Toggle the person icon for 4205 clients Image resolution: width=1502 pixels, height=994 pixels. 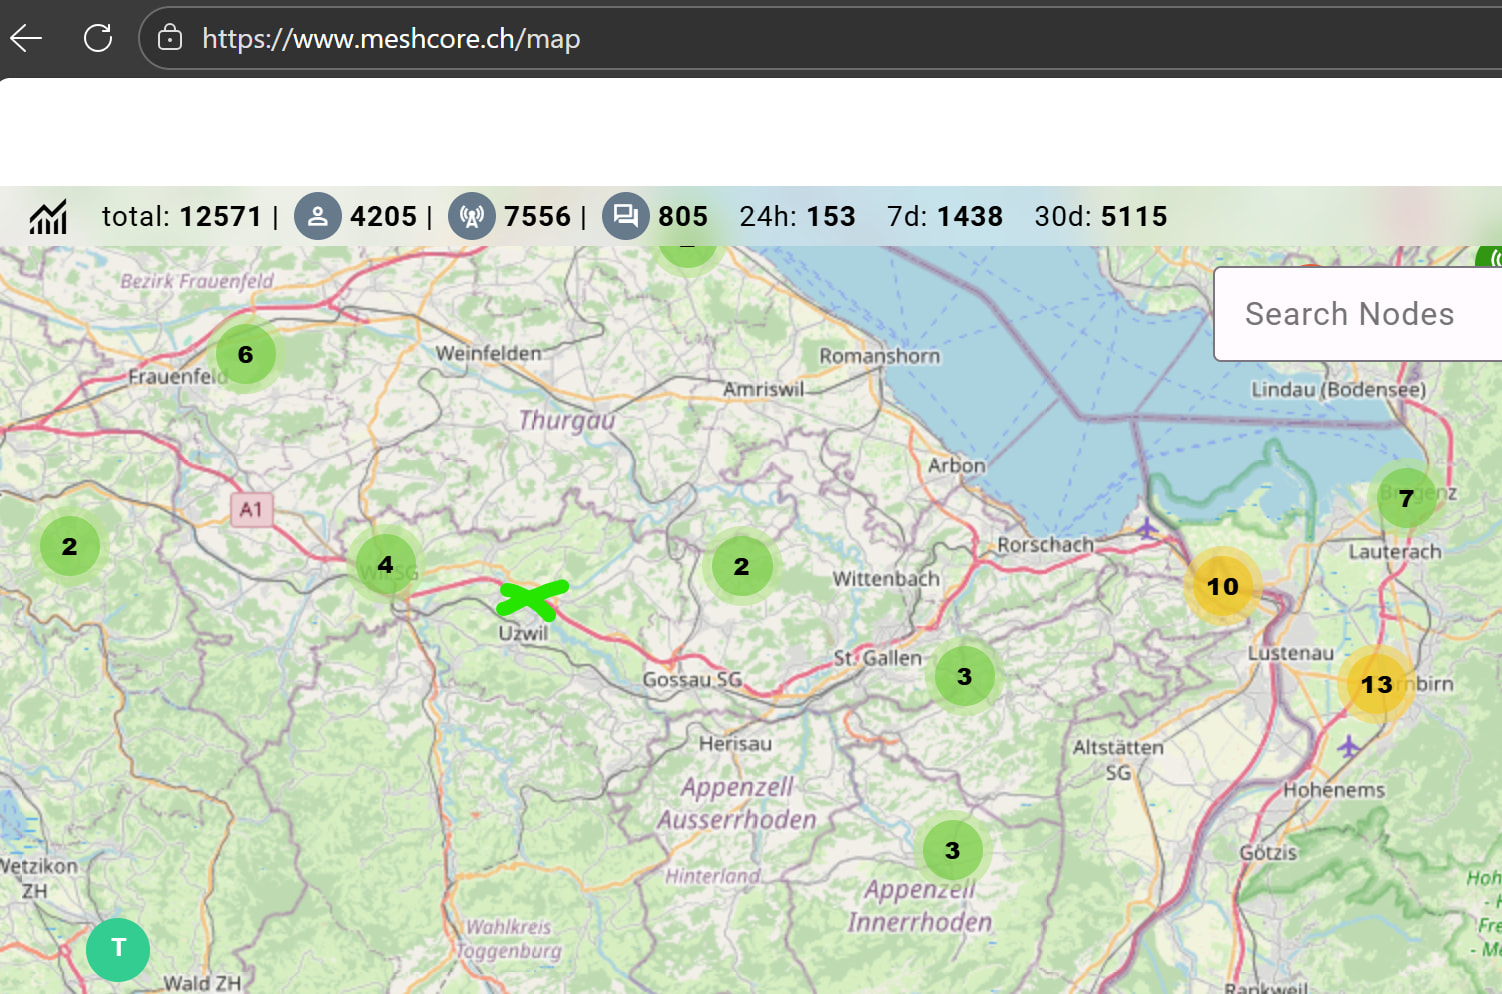pyautogui.click(x=317, y=216)
